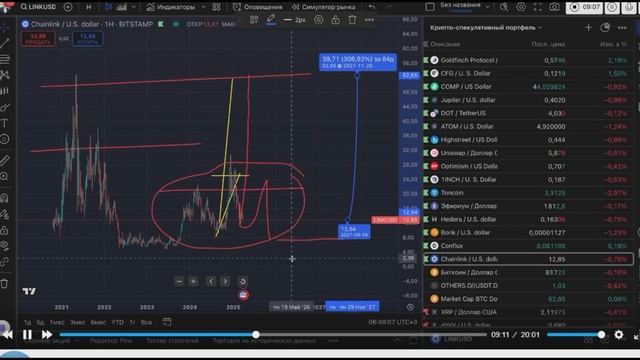Hide all drawings eye icon
Viewport: 640px width, 360px height.
4,246
